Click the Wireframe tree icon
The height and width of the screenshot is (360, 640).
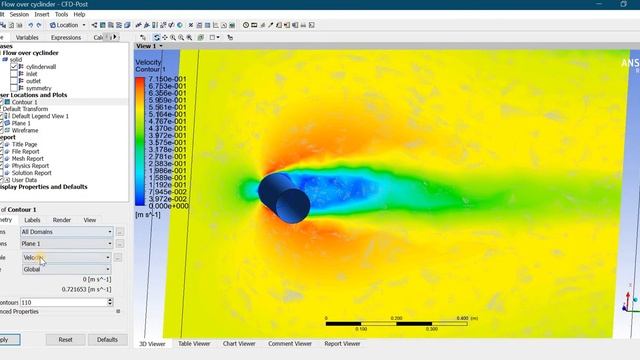[7, 130]
